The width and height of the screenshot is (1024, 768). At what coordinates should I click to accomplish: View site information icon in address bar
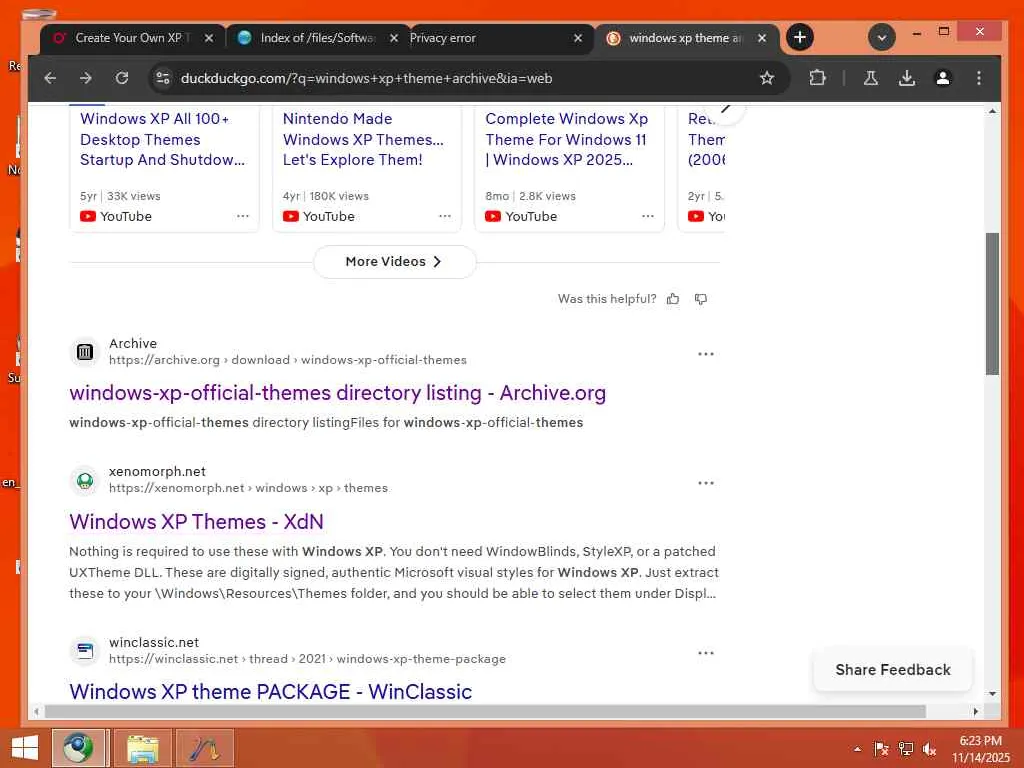162,78
